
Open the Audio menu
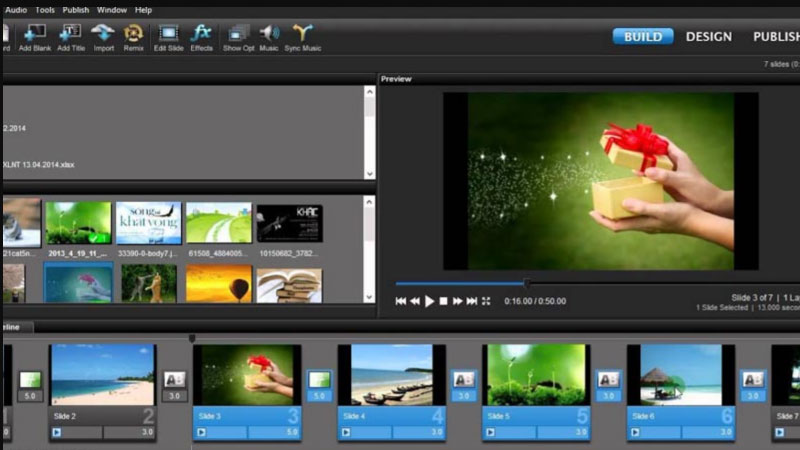(x=16, y=10)
